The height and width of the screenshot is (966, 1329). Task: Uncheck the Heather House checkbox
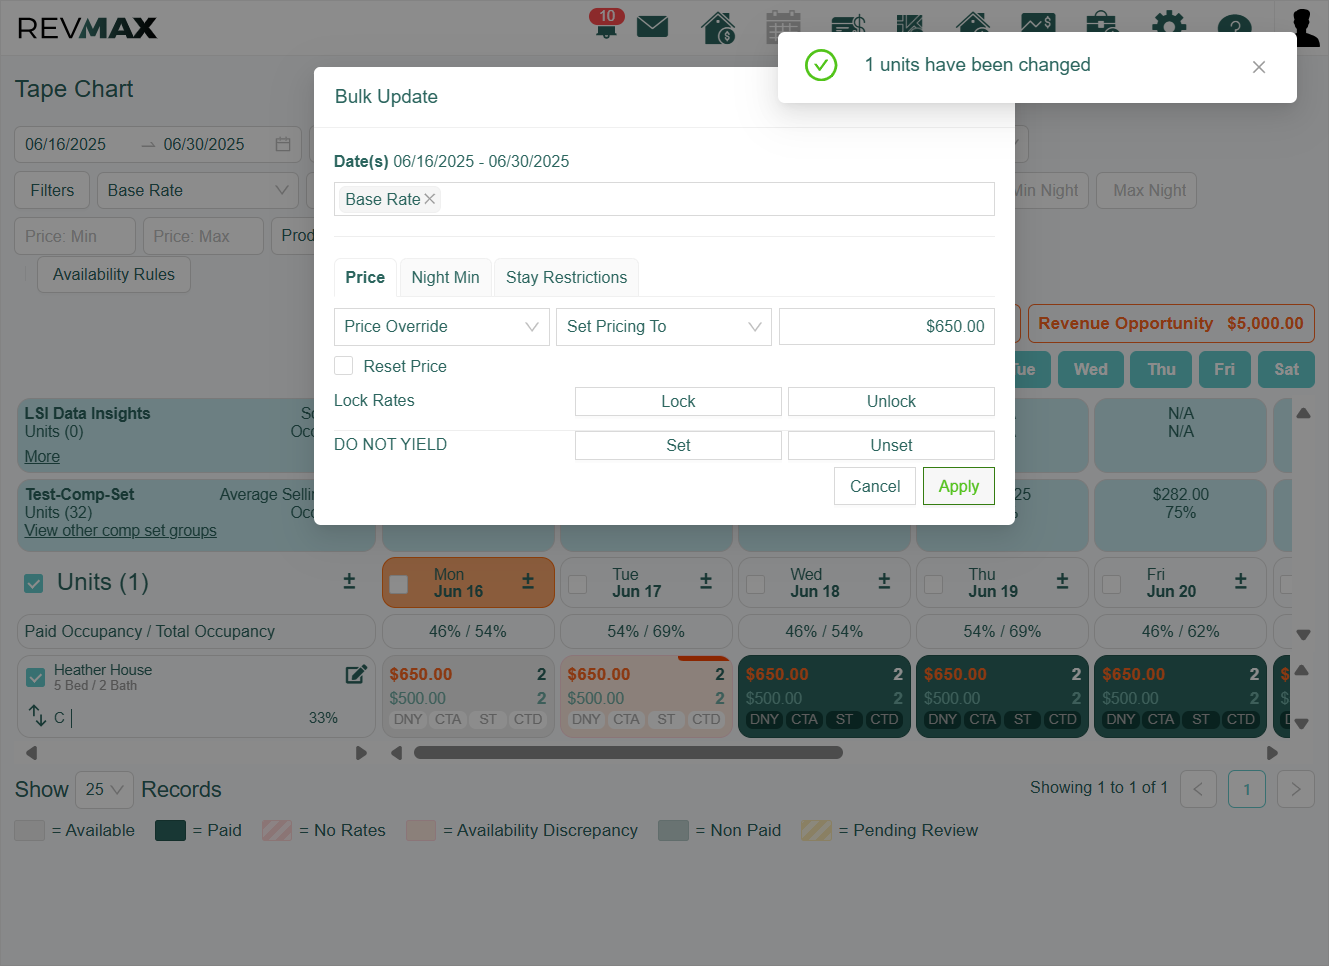coord(36,678)
